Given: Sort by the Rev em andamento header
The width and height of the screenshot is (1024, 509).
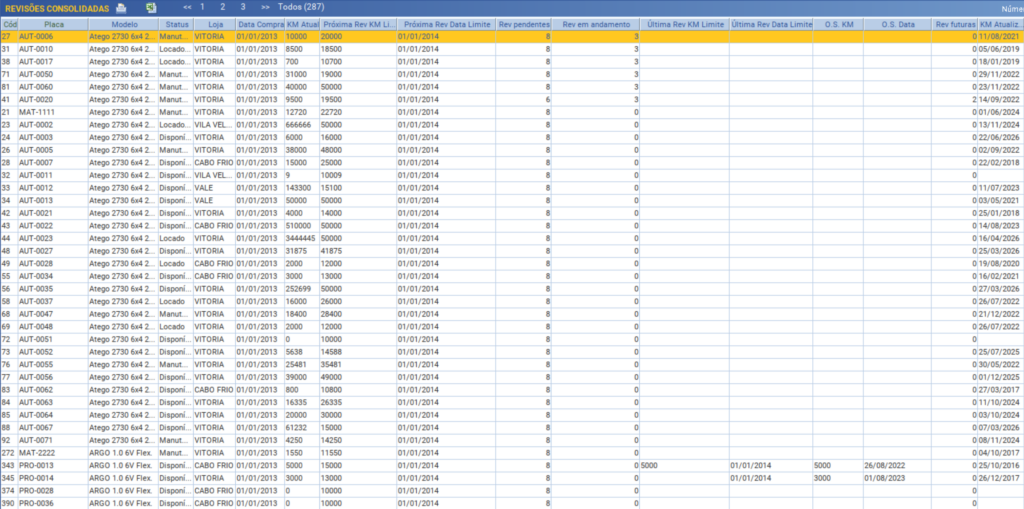Looking at the screenshot, I should (x=596, y=24).
